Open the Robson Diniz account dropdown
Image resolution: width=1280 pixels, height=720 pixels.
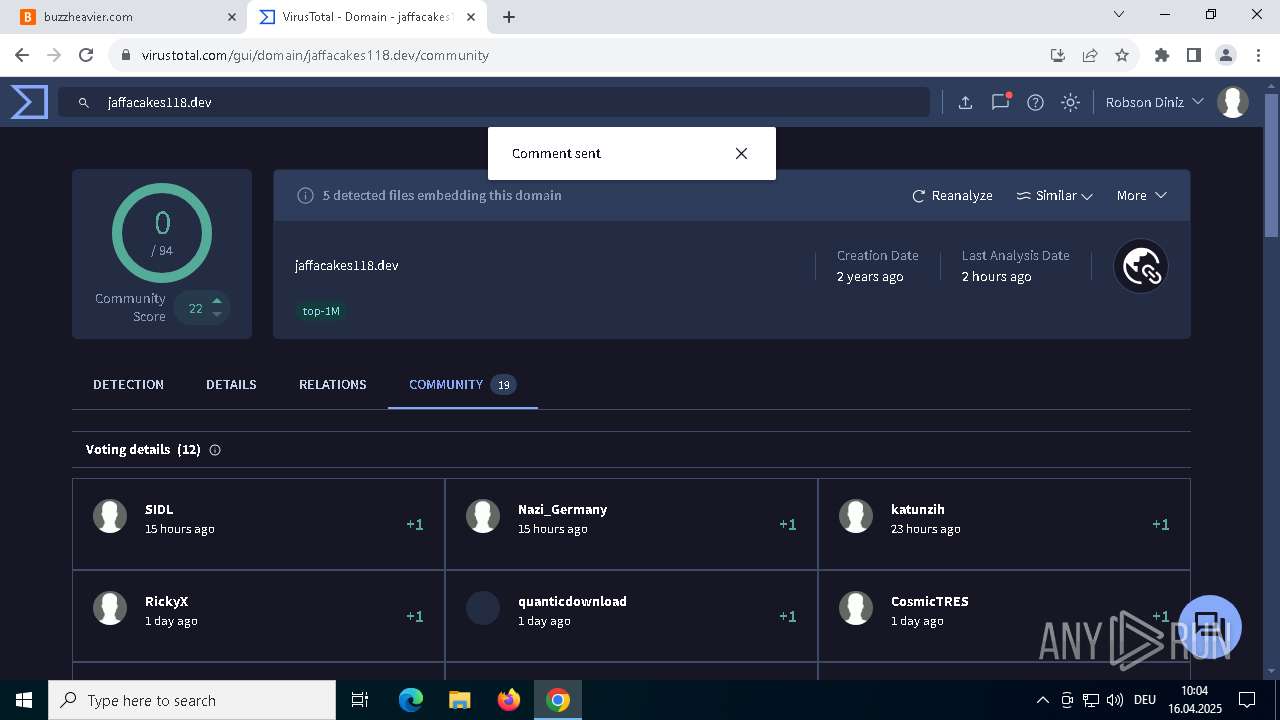click(x=1154, y=102)
